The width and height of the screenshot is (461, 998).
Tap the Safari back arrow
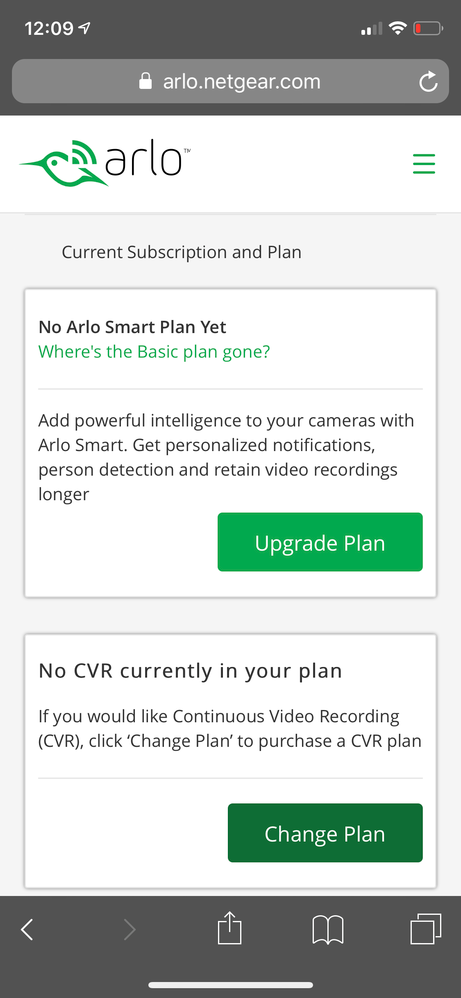click(27, 930)
